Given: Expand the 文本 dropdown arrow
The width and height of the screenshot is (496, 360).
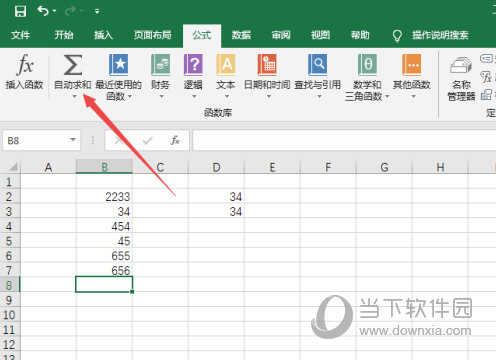Looking at the screenshot, I should pyautogui.click(x=227, y=96).
